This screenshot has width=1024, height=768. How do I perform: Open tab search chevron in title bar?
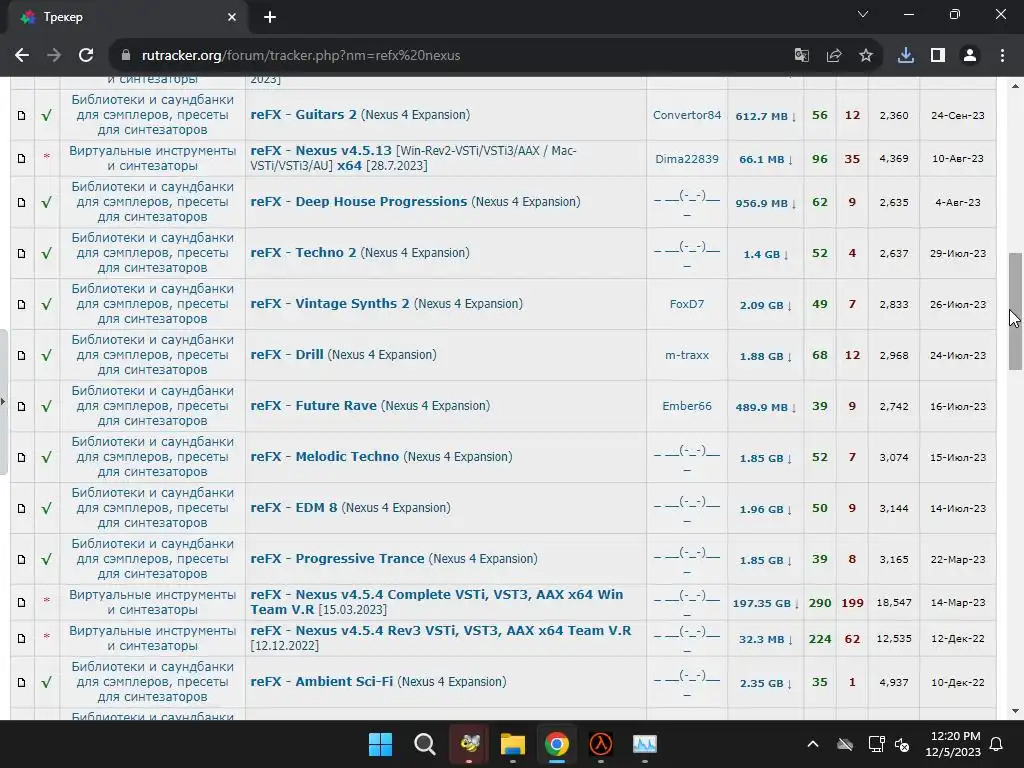863,14
